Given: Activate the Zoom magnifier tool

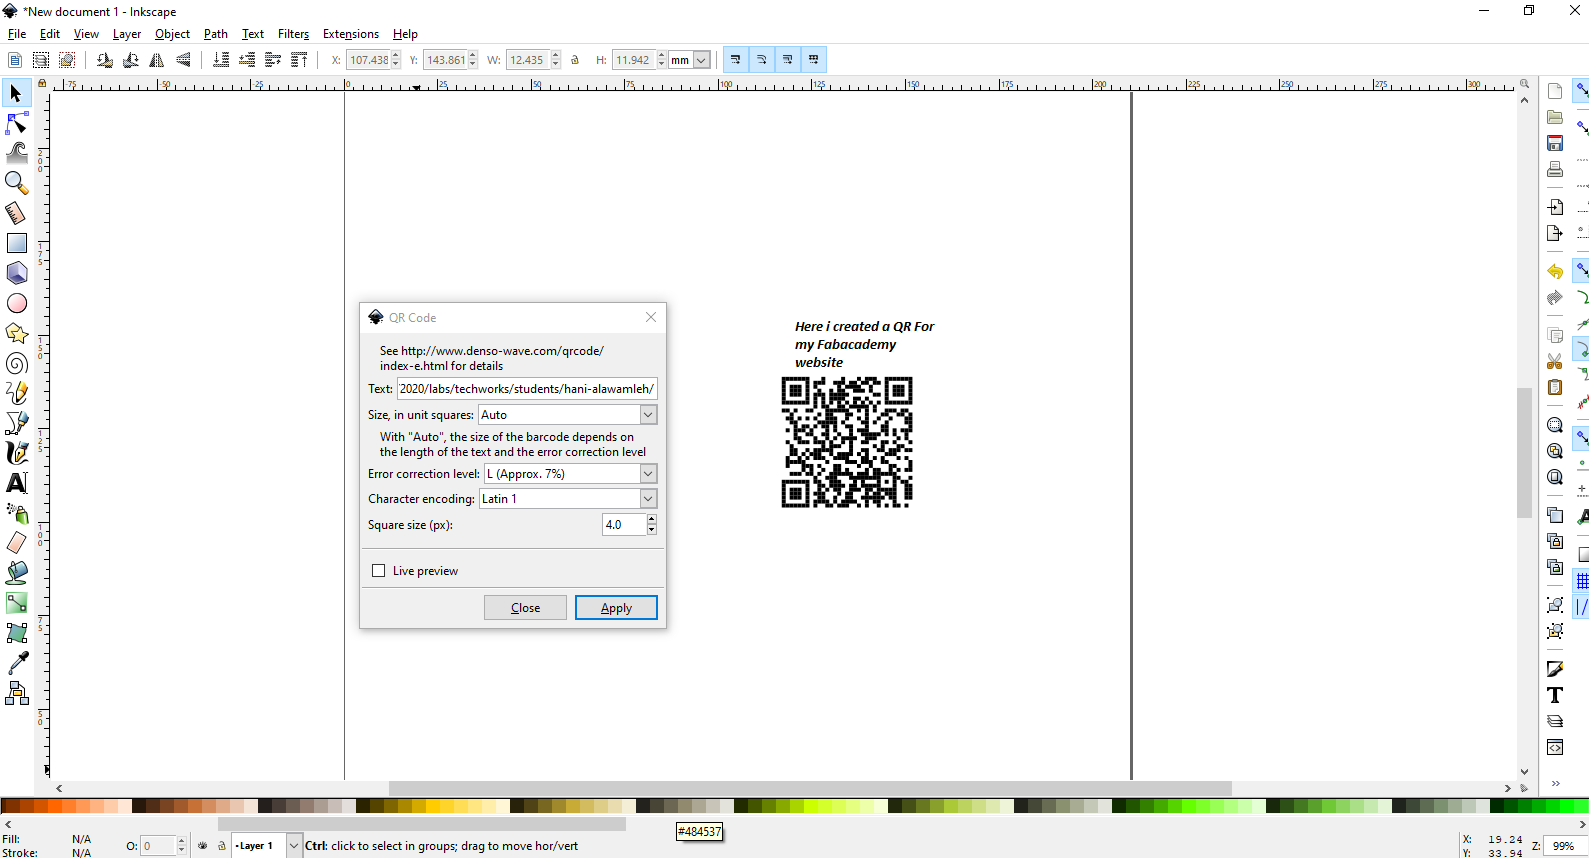Looking at the screenshot, I should coord(16,183).
